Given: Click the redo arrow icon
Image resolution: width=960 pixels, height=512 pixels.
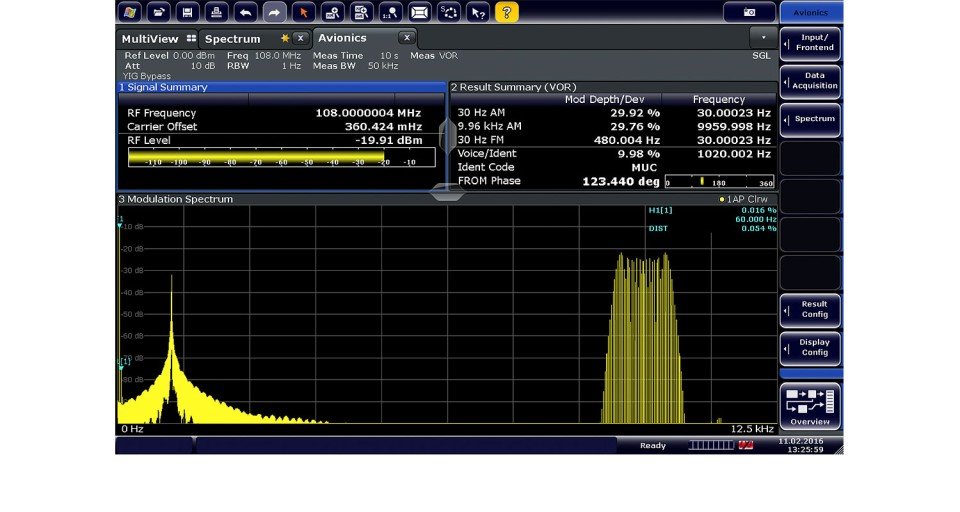Looking at the screenshot, I should point(274,12).
